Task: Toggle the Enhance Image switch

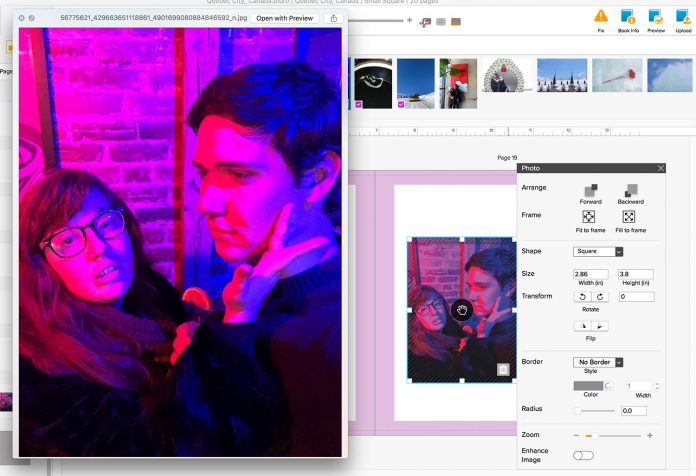Action: pyautogui.click(x=583, y=455)
